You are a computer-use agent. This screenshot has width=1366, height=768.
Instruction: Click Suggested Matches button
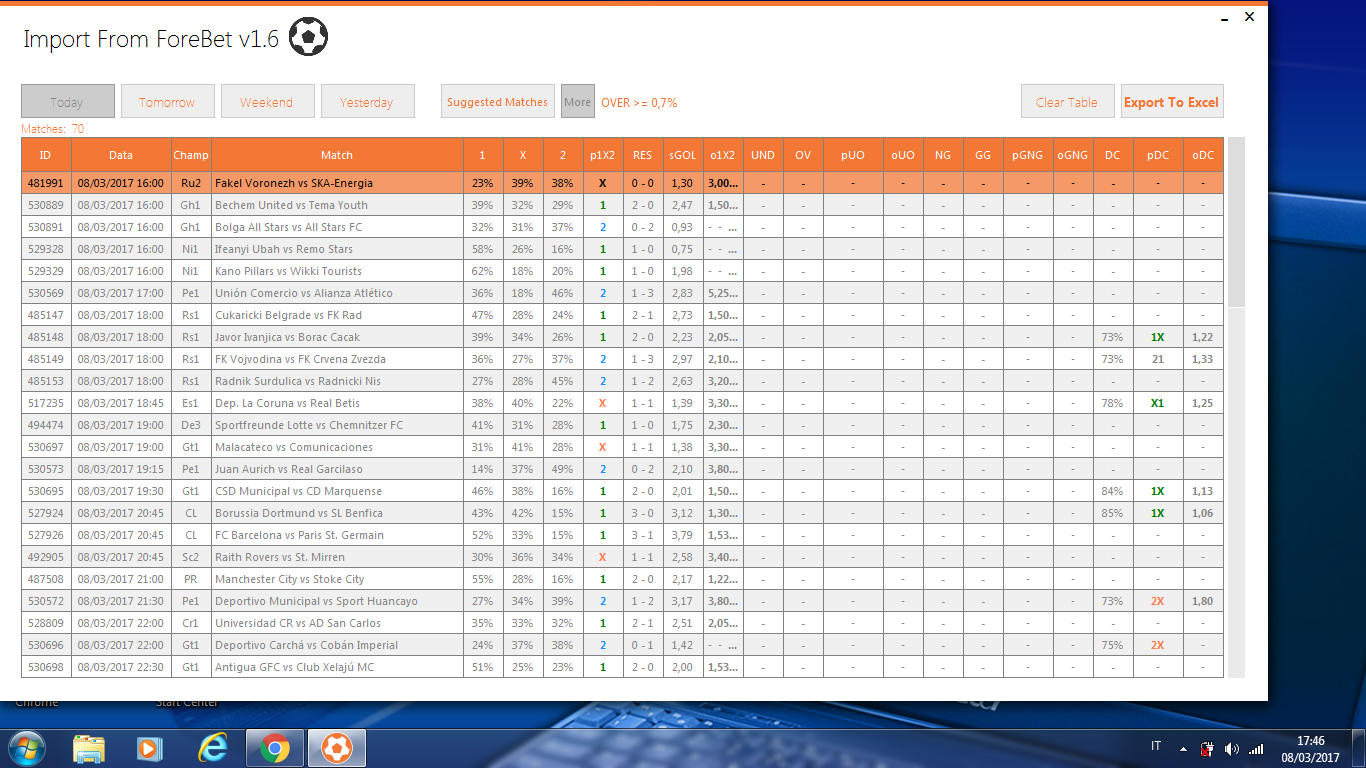pyautogui.click(x=497, y=101)
